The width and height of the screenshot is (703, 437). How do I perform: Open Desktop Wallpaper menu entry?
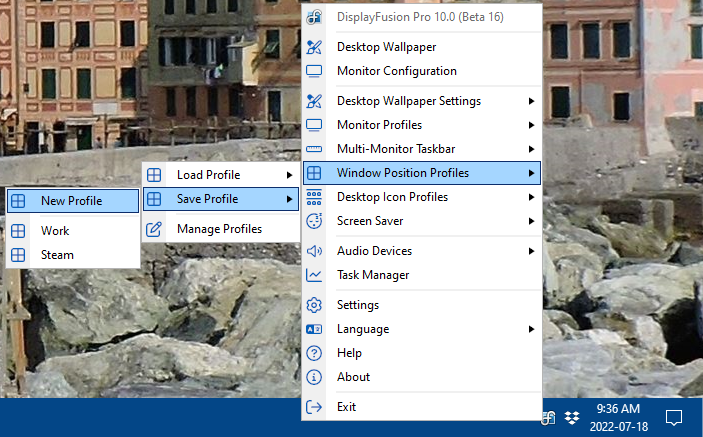click(x=422, y=47)
